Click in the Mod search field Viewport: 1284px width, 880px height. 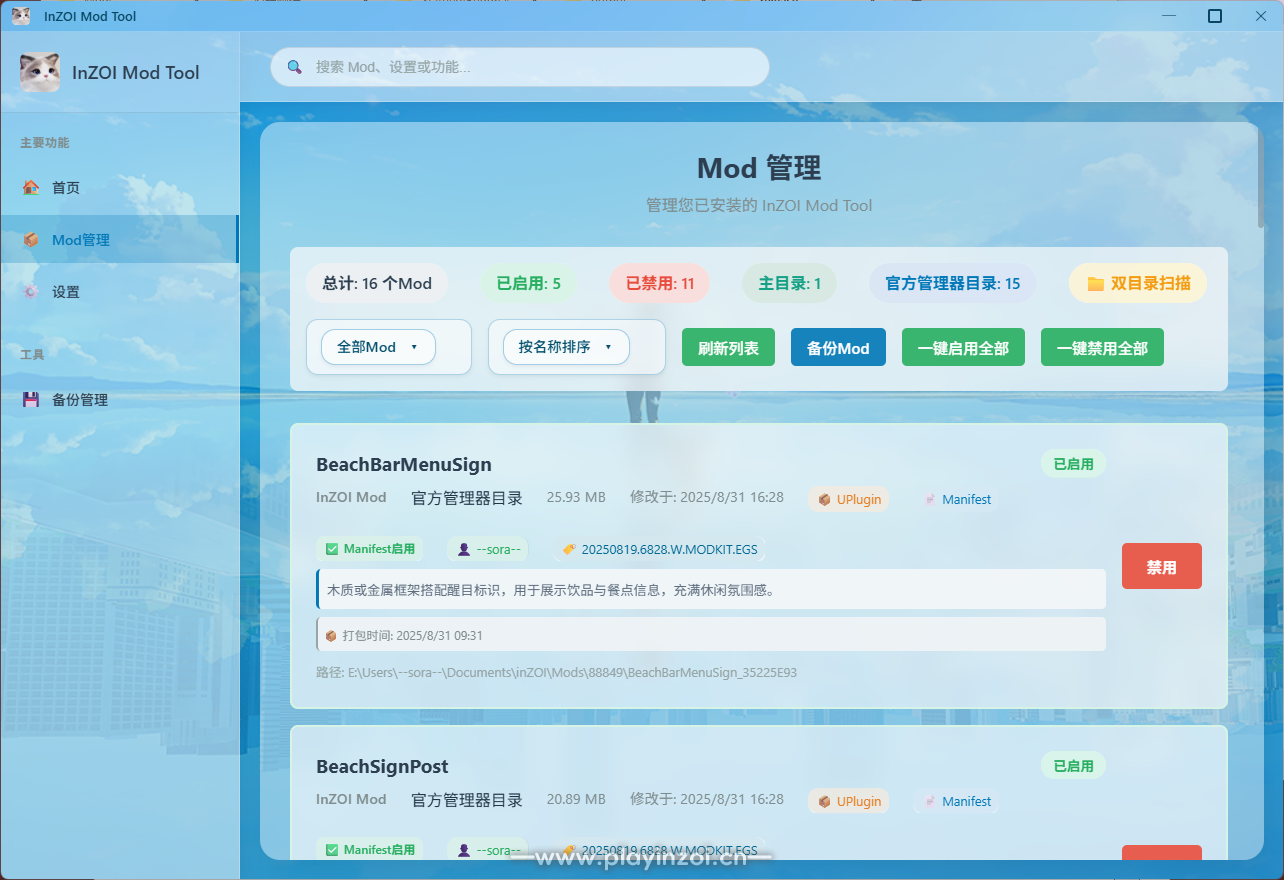tap(530, 67)
